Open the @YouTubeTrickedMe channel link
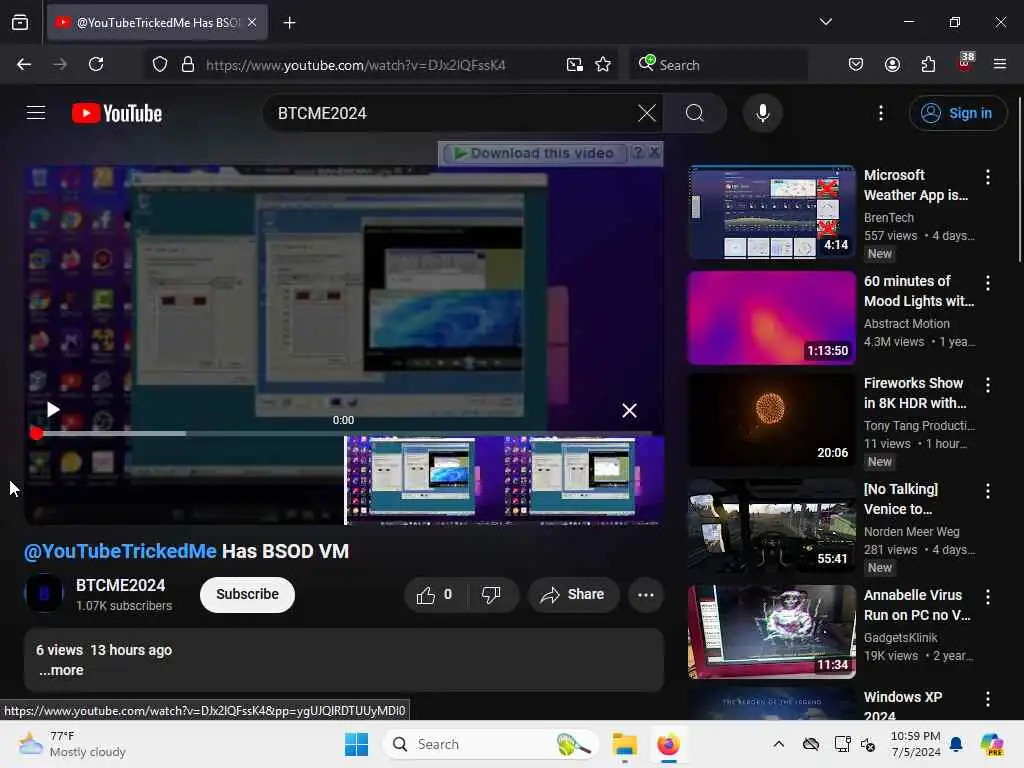Viewport: 1024px width, 768px height. 120,551
